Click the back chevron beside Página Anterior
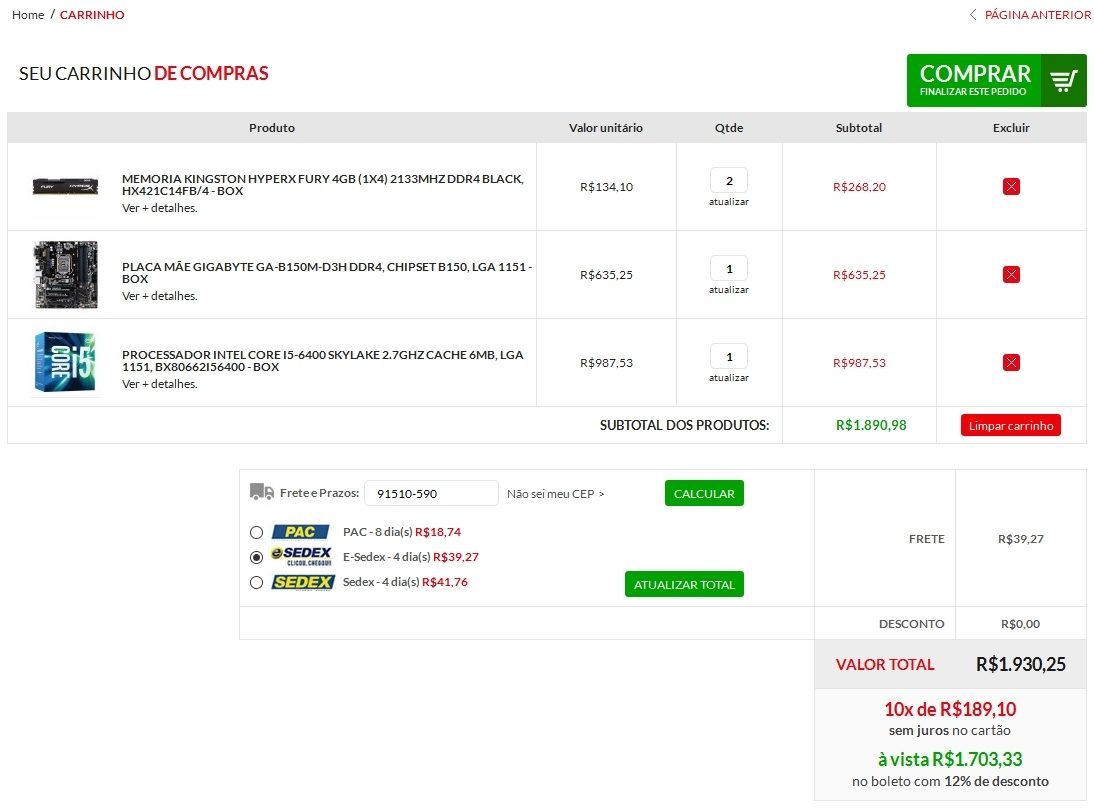 pyautogui.click(x=973, y=15)
